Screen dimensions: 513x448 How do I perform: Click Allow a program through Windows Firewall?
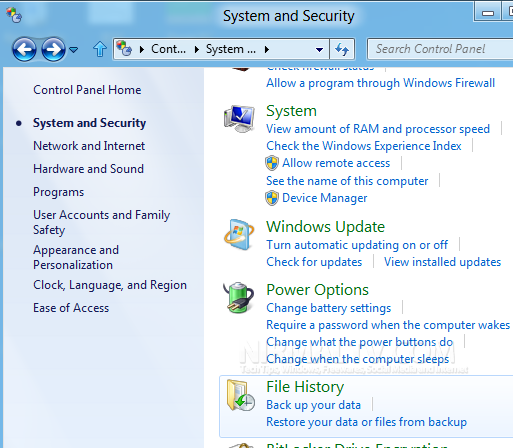[380, 83]
